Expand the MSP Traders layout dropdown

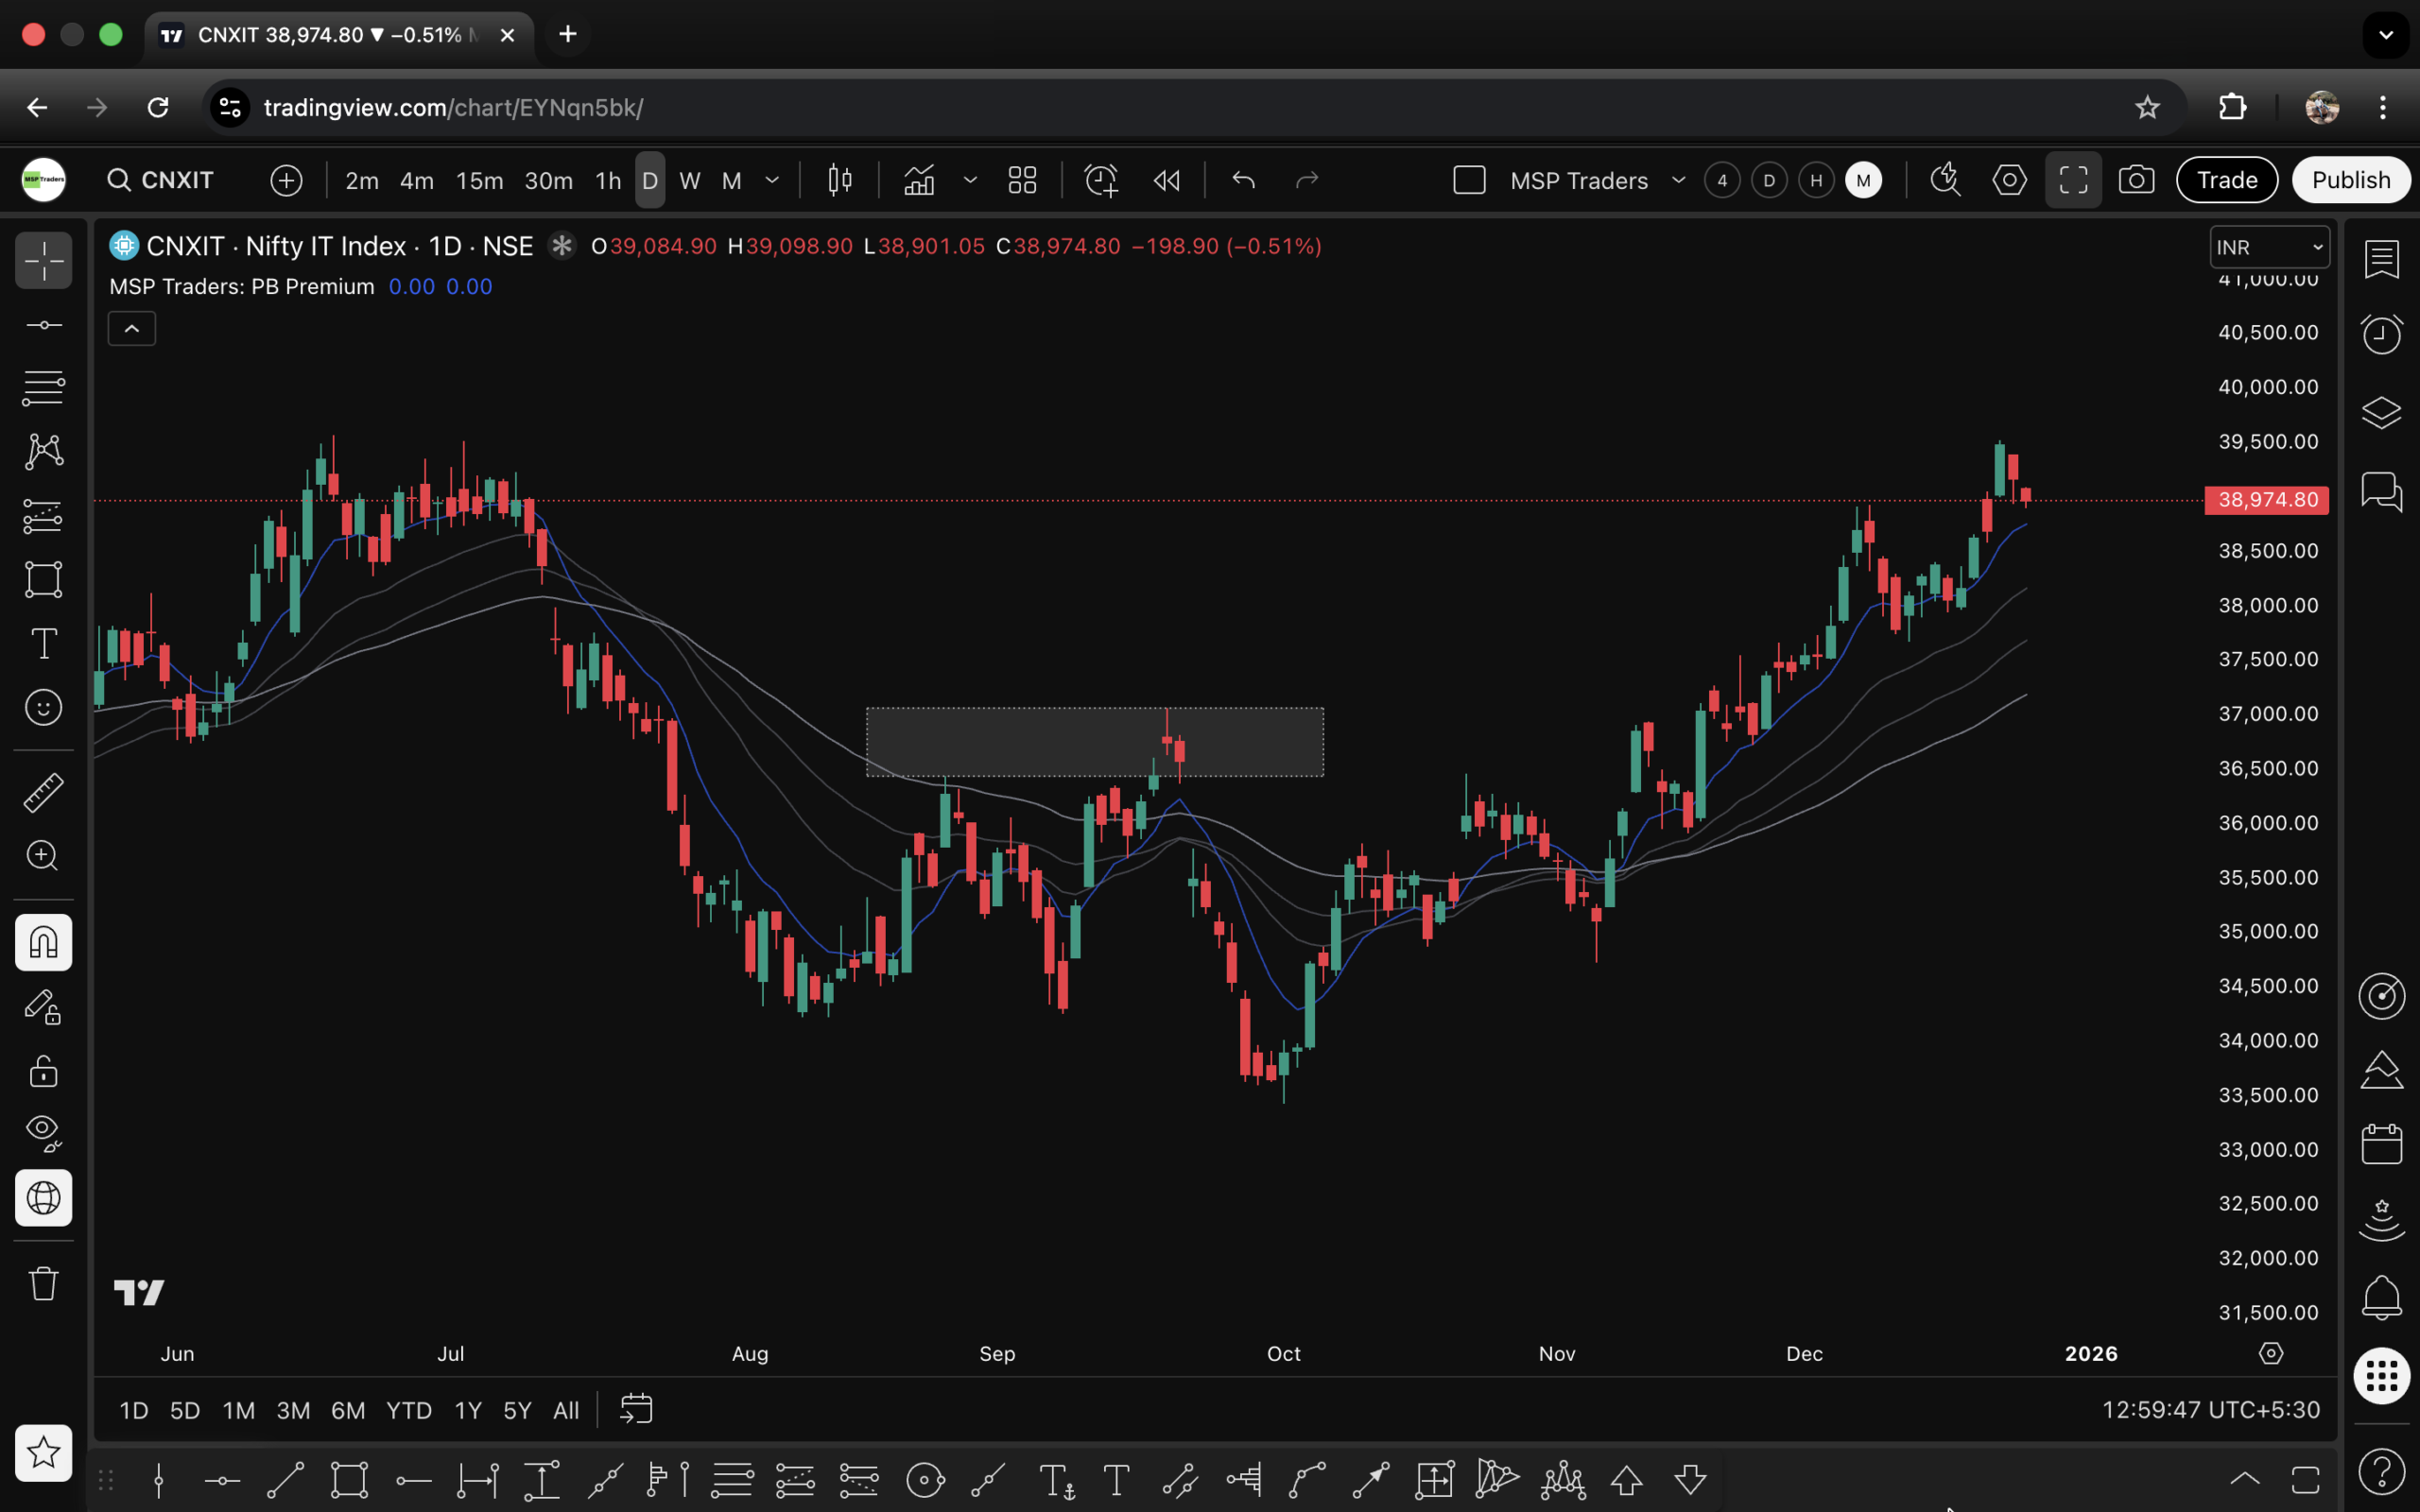pos(1679,180)
